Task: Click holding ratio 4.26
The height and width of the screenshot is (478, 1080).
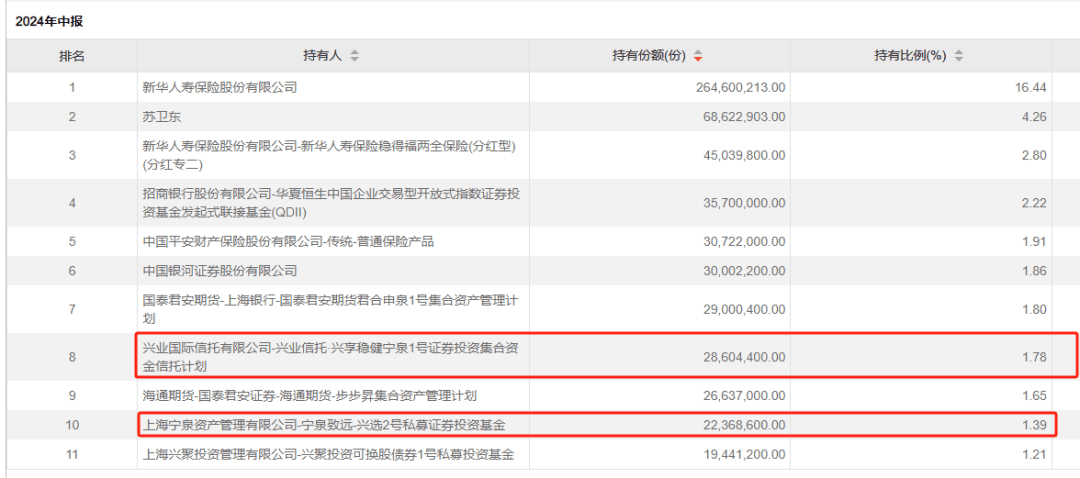Action: (1036, 116)
